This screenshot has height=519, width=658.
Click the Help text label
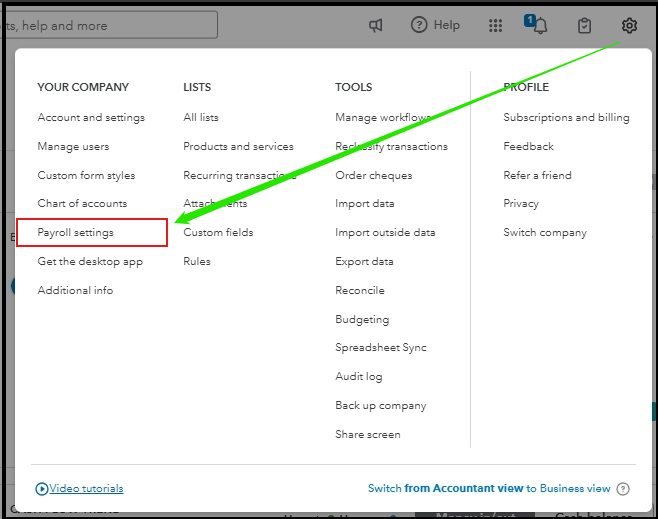446,25
